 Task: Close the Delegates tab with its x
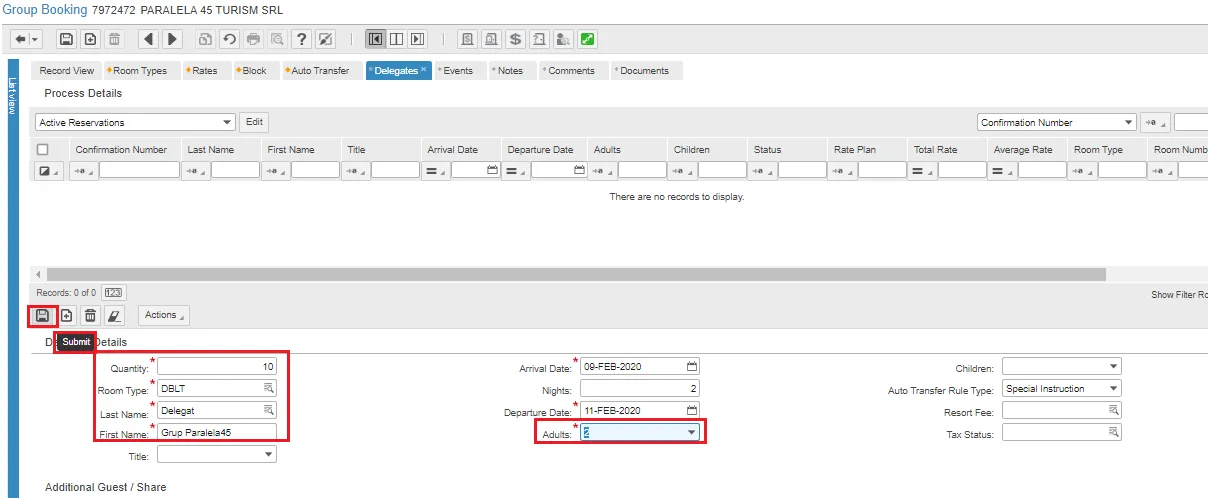tap(423, 70)
